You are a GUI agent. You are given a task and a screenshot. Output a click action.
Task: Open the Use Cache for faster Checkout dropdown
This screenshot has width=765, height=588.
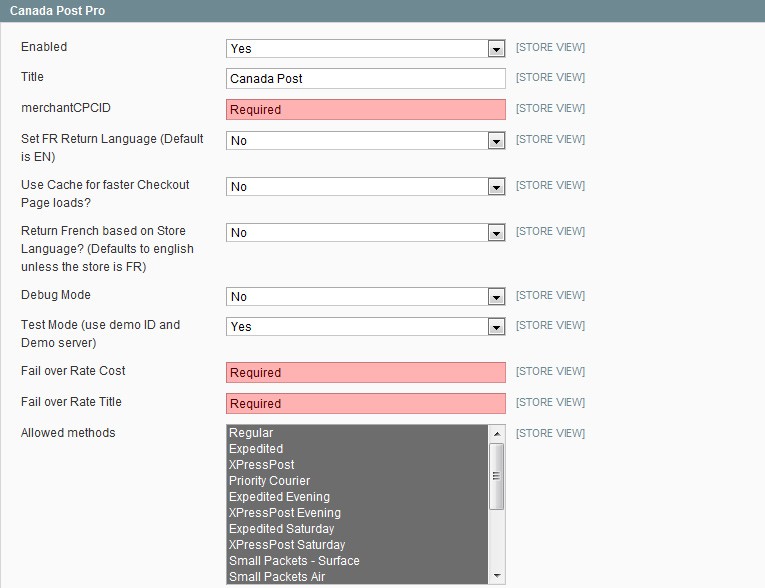(x=365, y=186)
